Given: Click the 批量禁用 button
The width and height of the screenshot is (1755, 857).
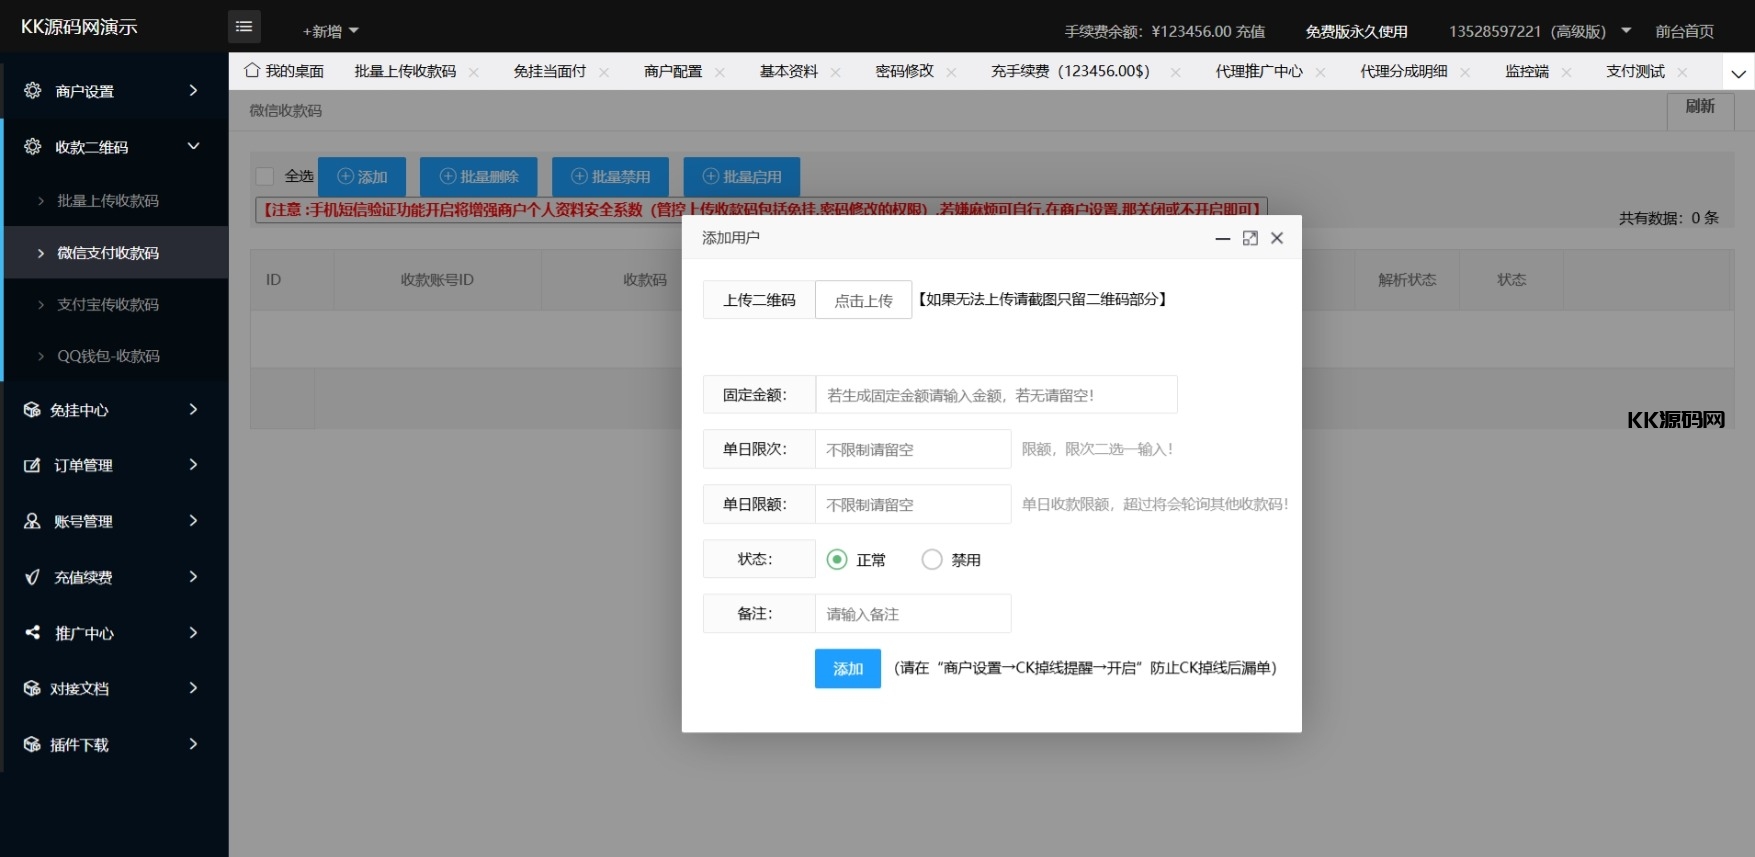Looking at the screenshot, I should [x=610, y=176].
